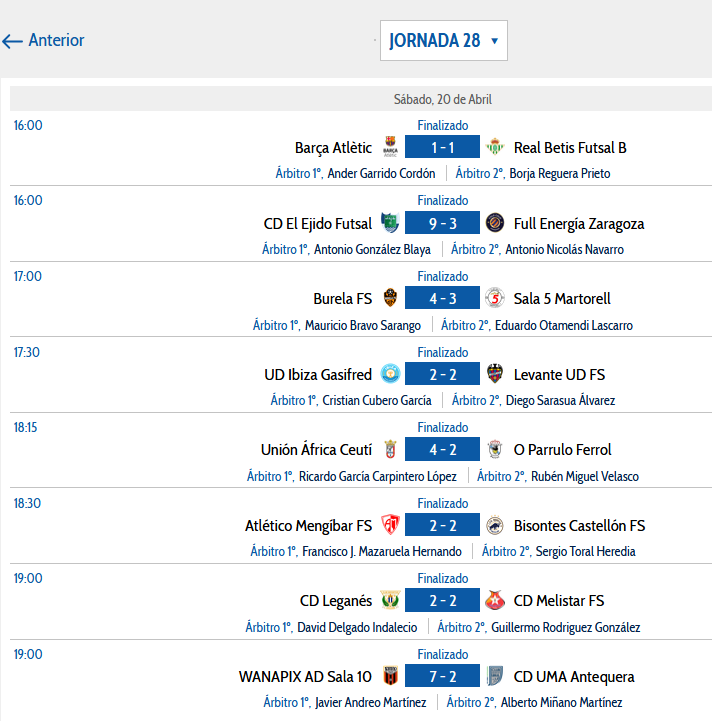The height and width of the screenshot is (721, 712).
Task: Click the Unión África Ceutí team name
Action: [316, 450]
